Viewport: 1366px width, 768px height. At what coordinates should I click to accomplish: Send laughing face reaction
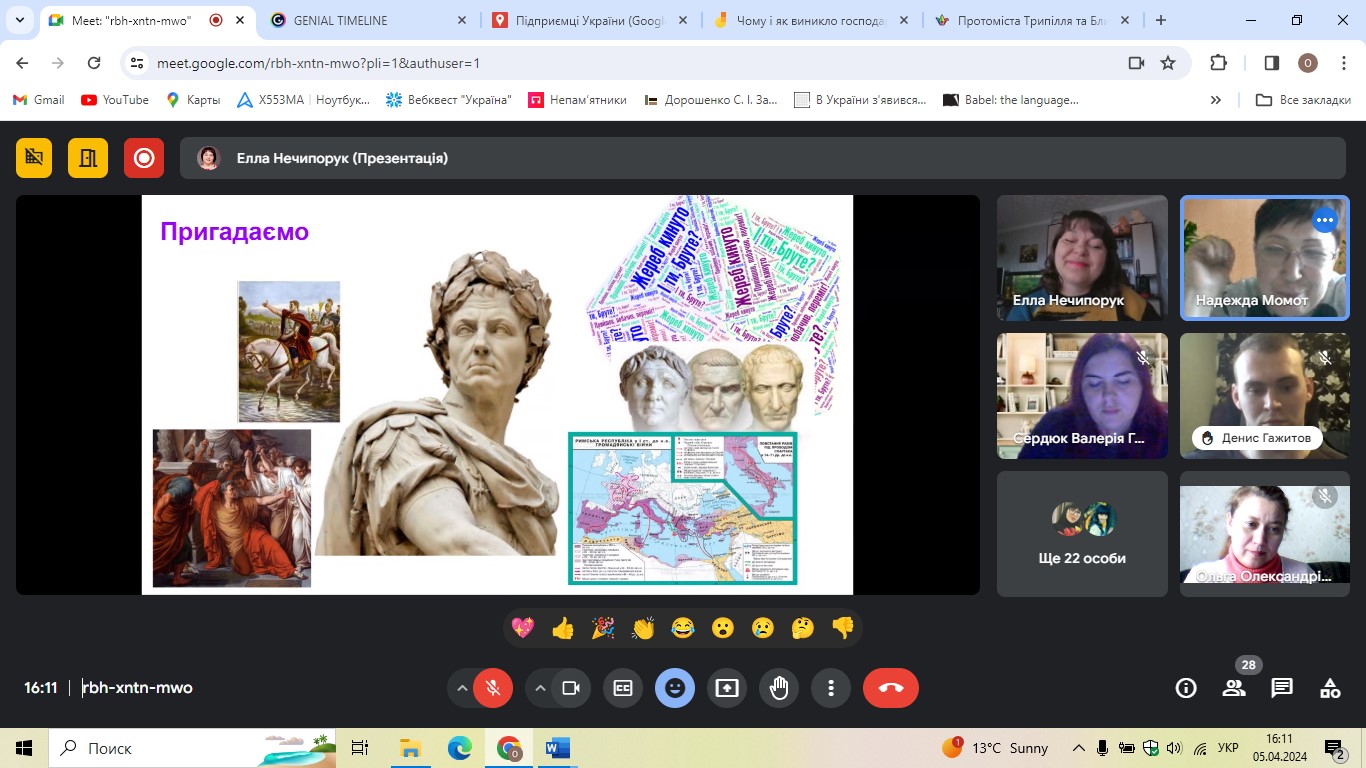pyautogui.click(x=683, y=628)
